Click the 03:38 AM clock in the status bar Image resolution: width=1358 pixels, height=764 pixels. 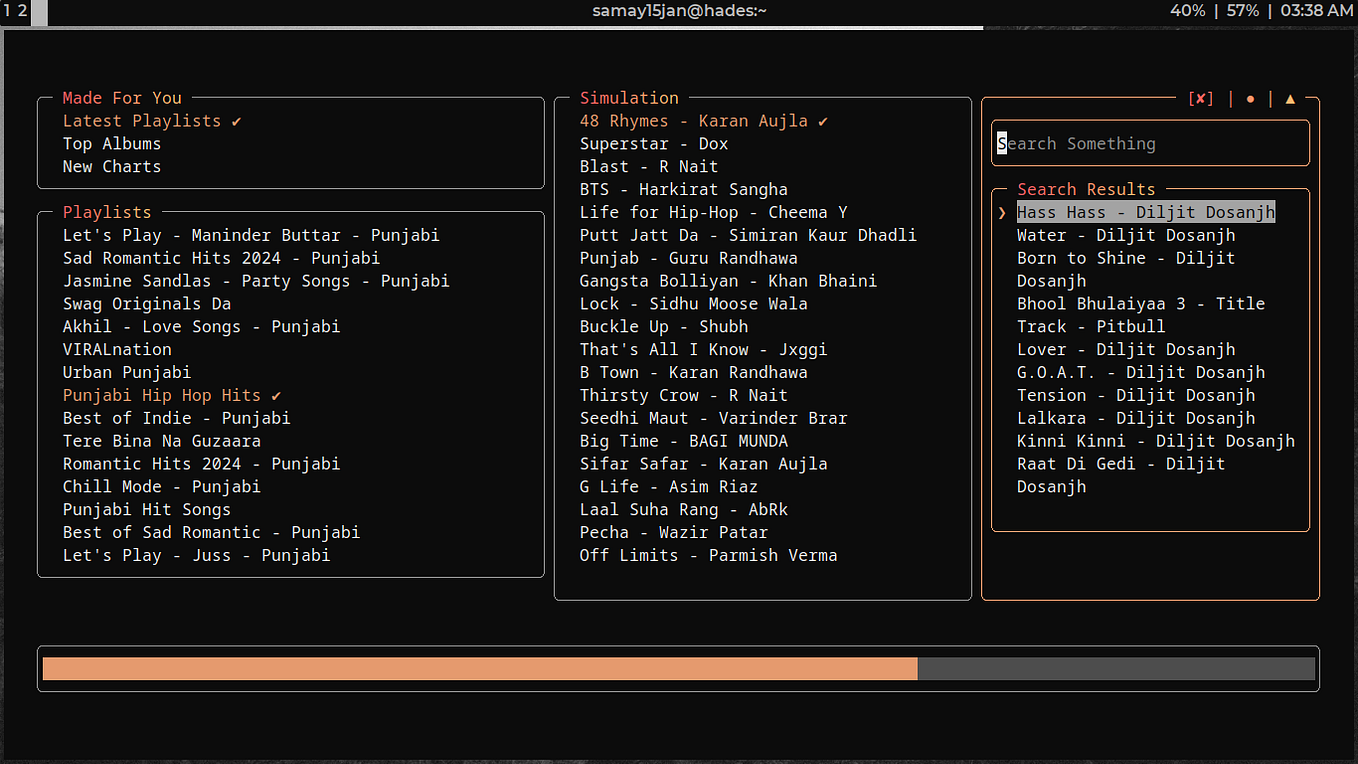click(1317, 11)
